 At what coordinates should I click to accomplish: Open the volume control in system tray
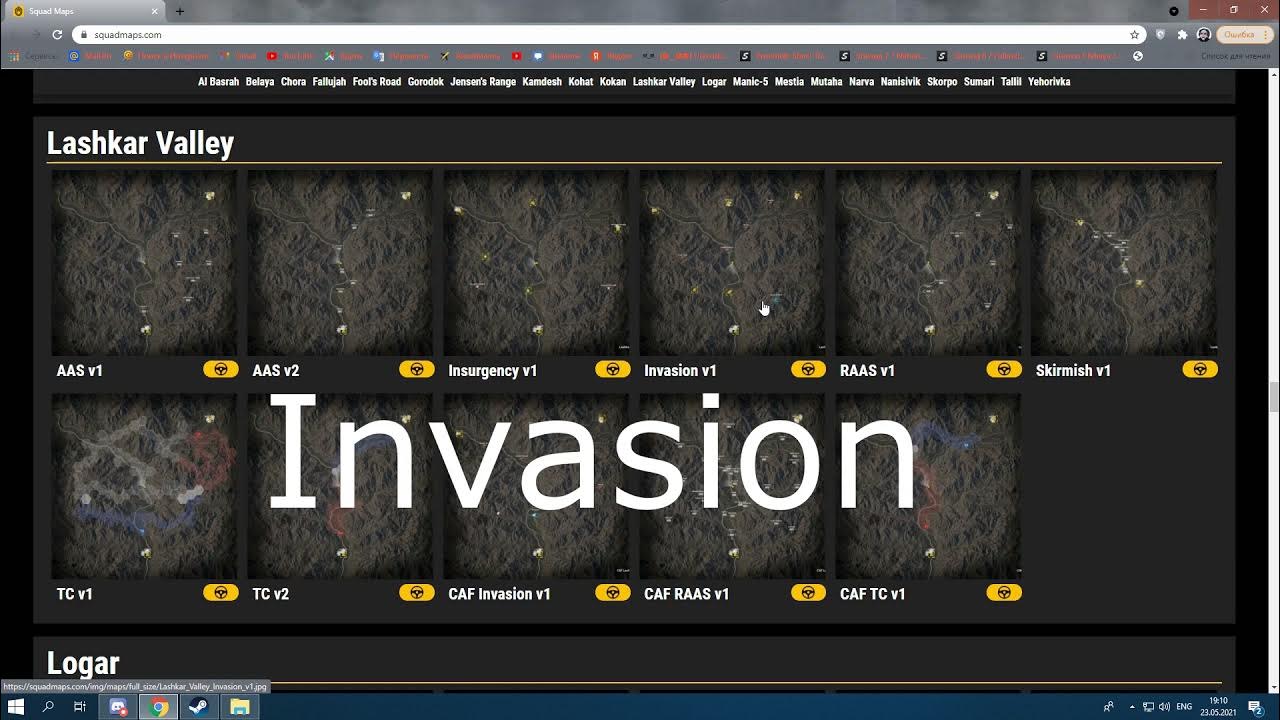point(1164,707)
